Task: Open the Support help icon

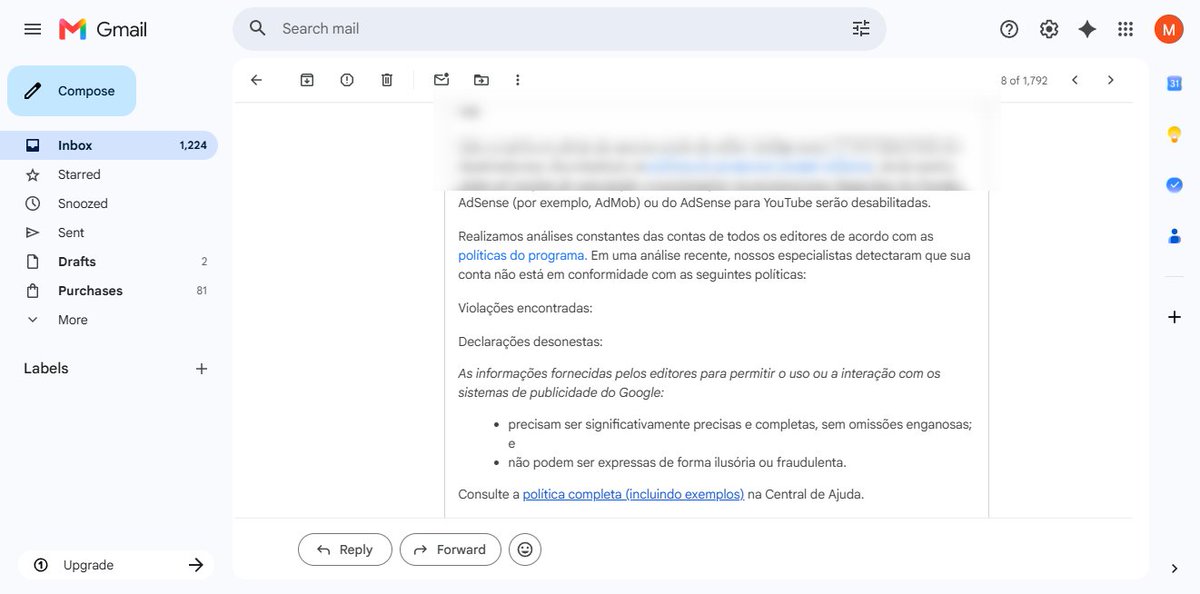Action: (1009, 29)
